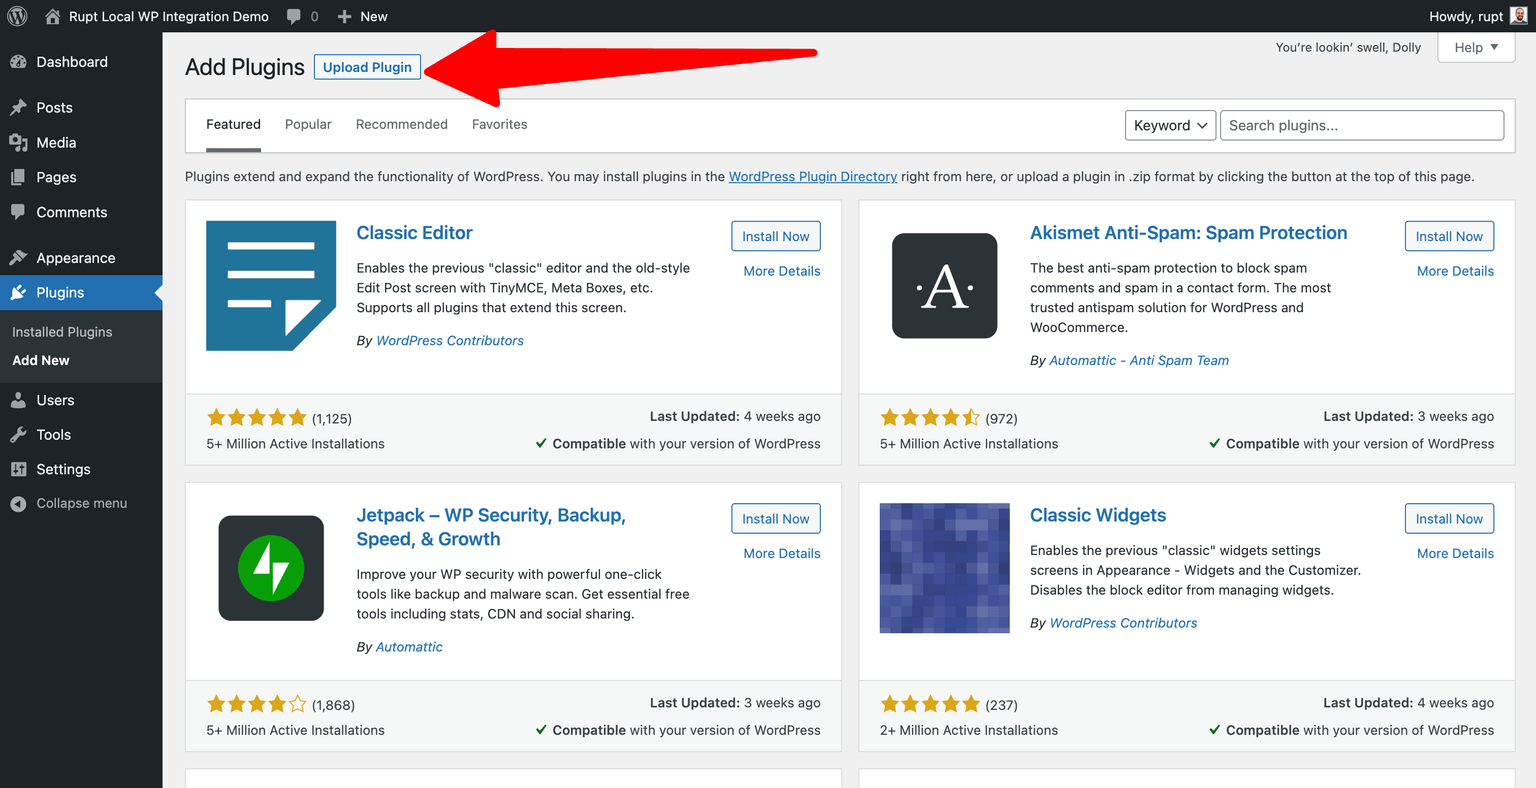
Task: View More Details for Classic Editor
Action: click(782, 271)
